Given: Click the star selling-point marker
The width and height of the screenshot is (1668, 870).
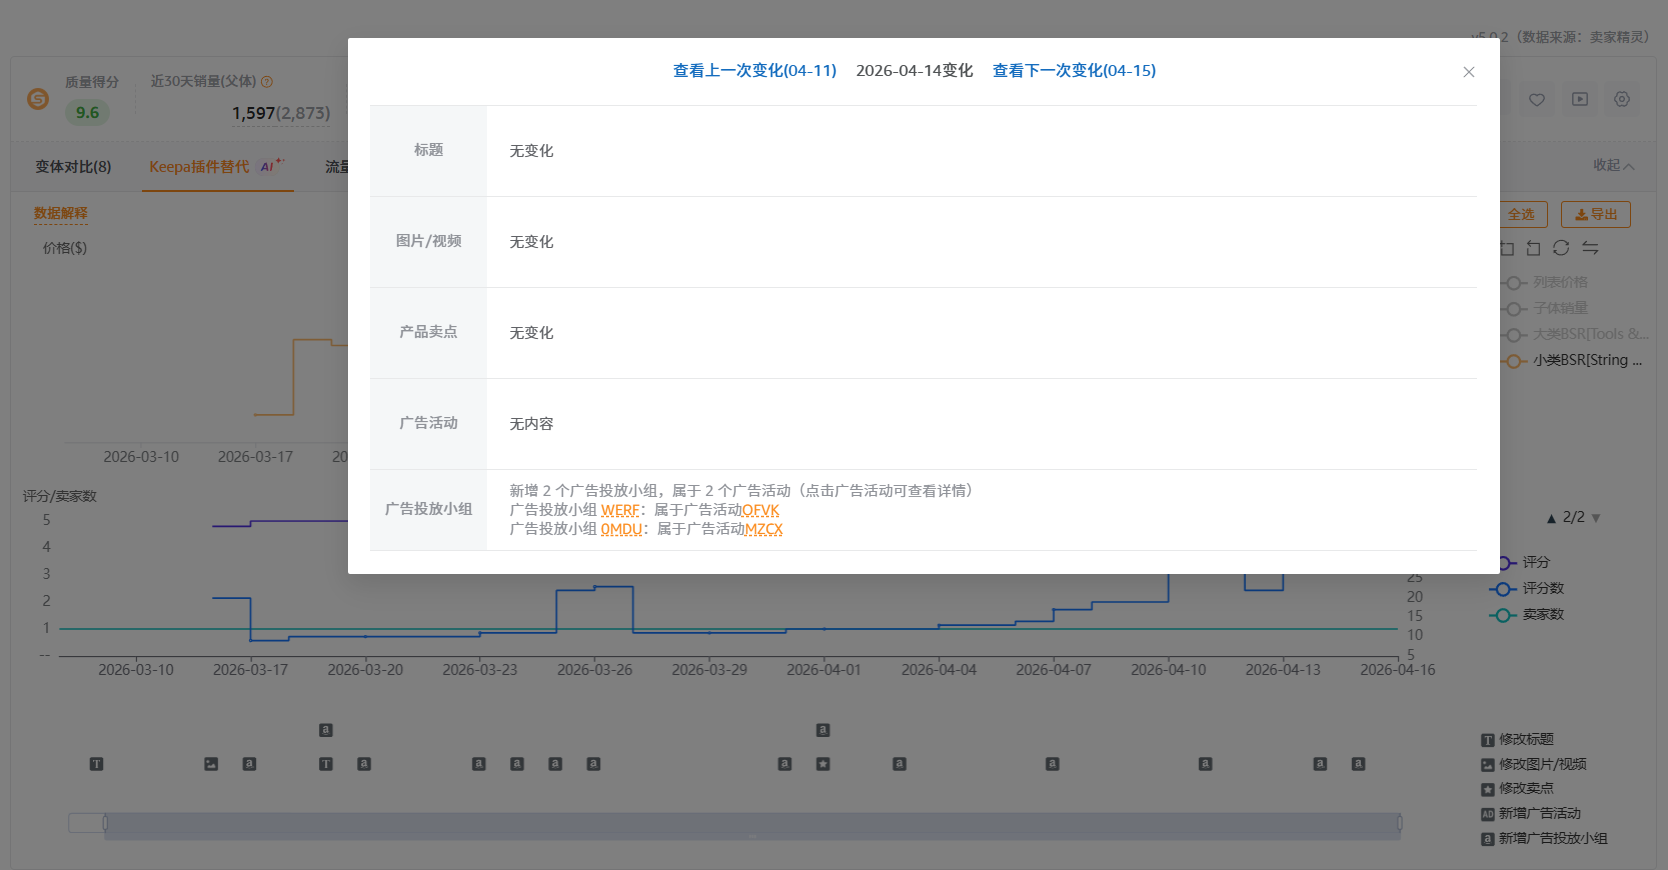Looking at the screenshot, I should (x=823, y=764).
